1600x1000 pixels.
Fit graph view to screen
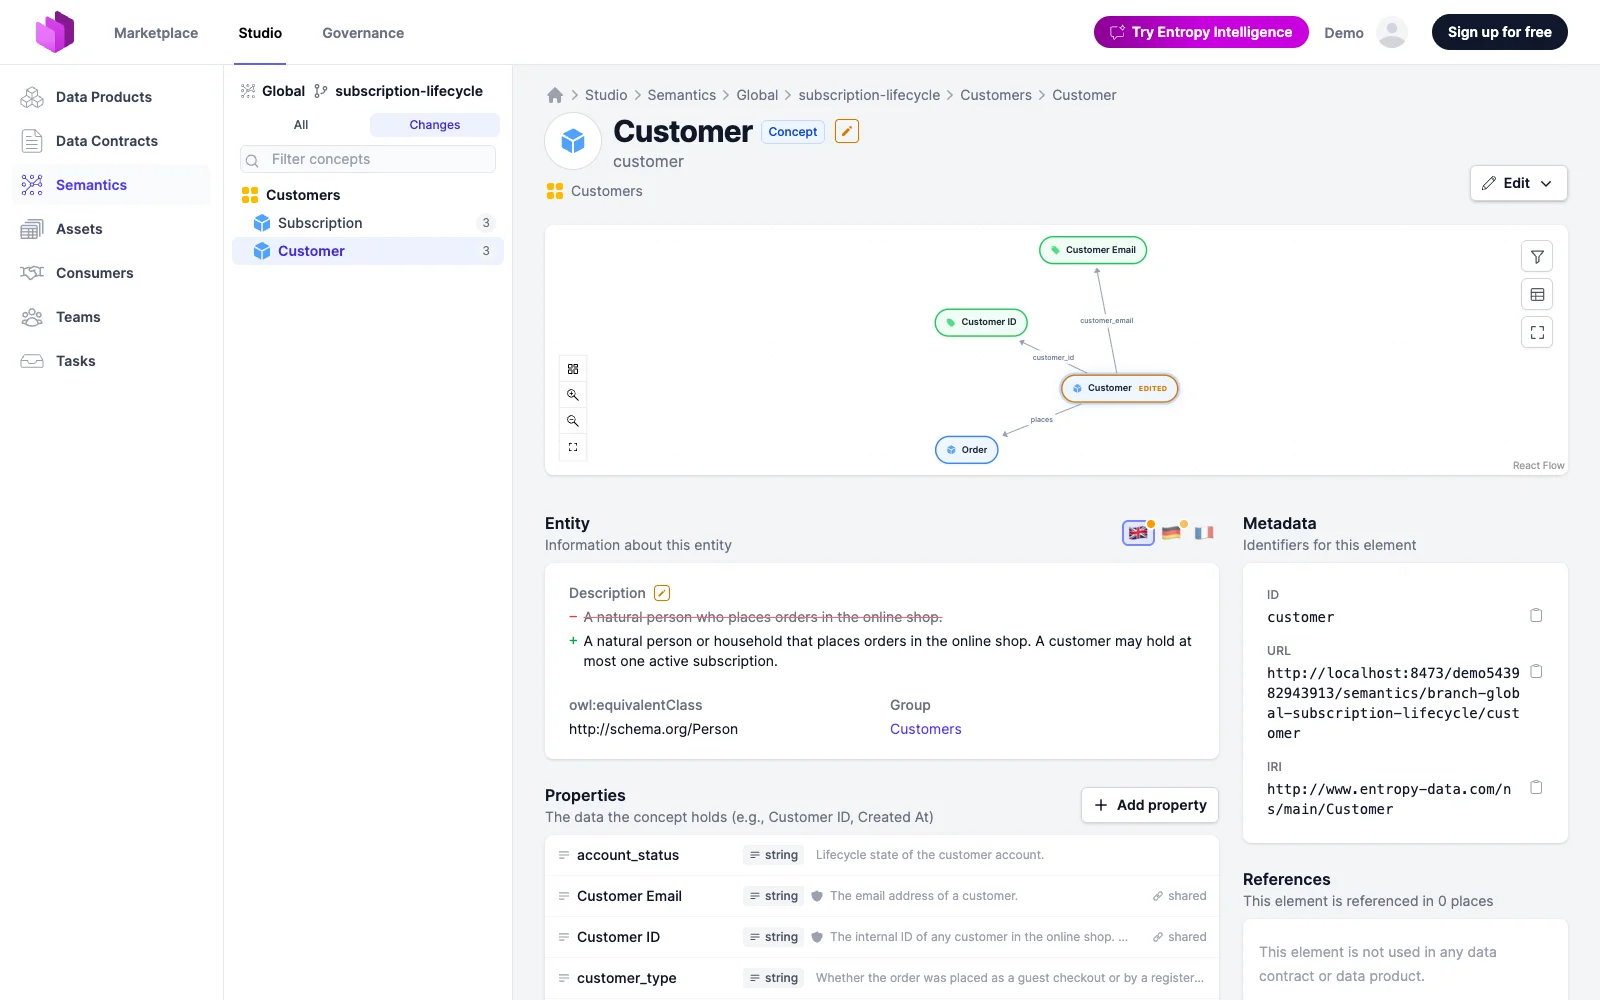pos(573,447)
